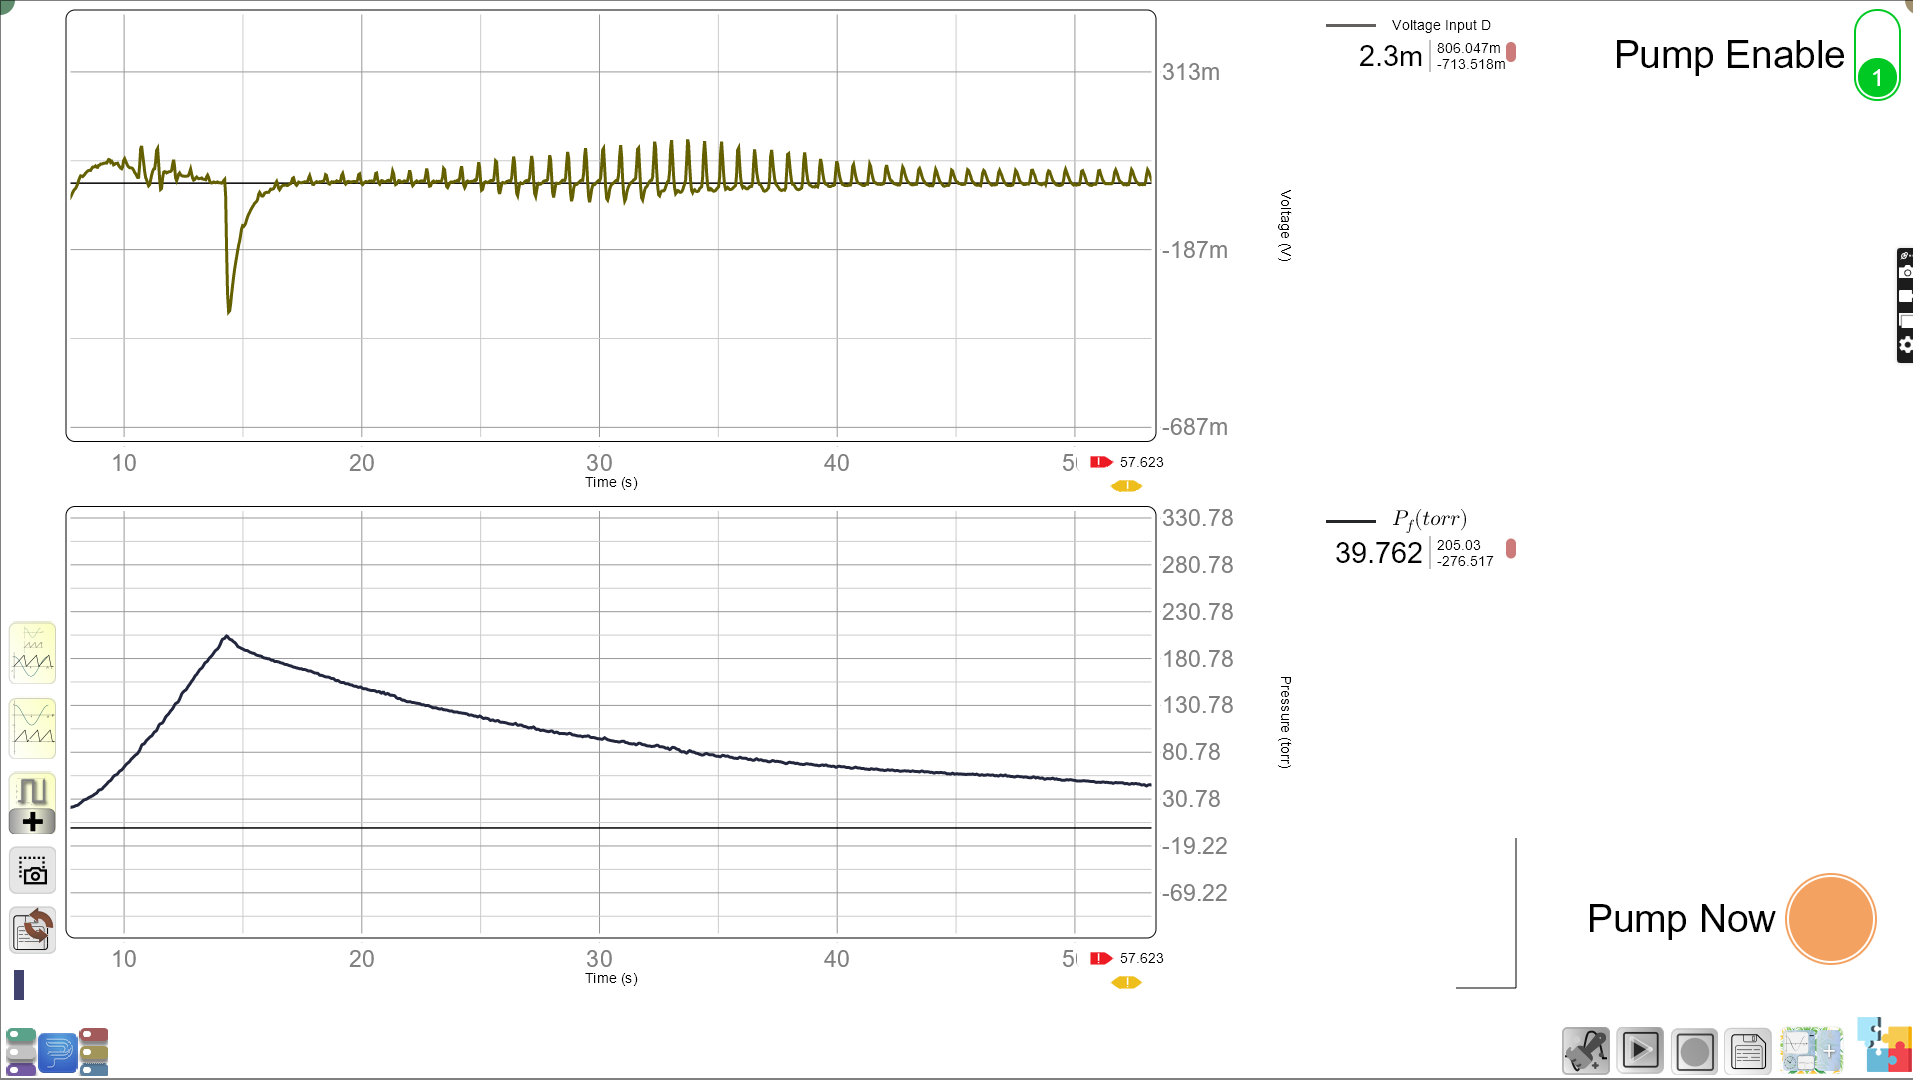Viewport: 1913px width, 1080px height.
Task: Open the blue app logo at bottom left
Action: (x=57, y=1052)
